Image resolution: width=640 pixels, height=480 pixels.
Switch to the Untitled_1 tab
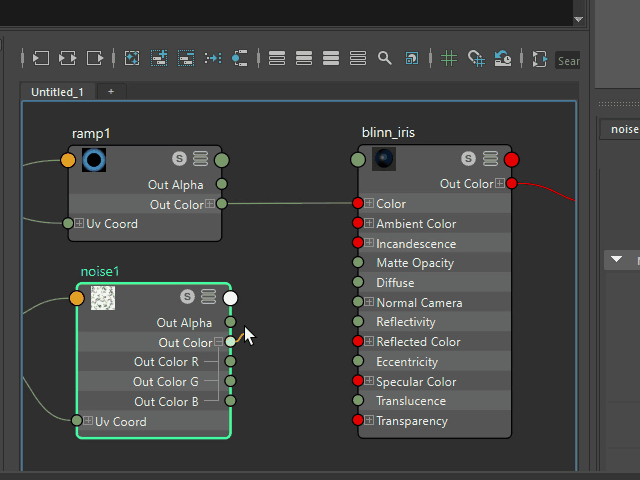tap(58, 92)
